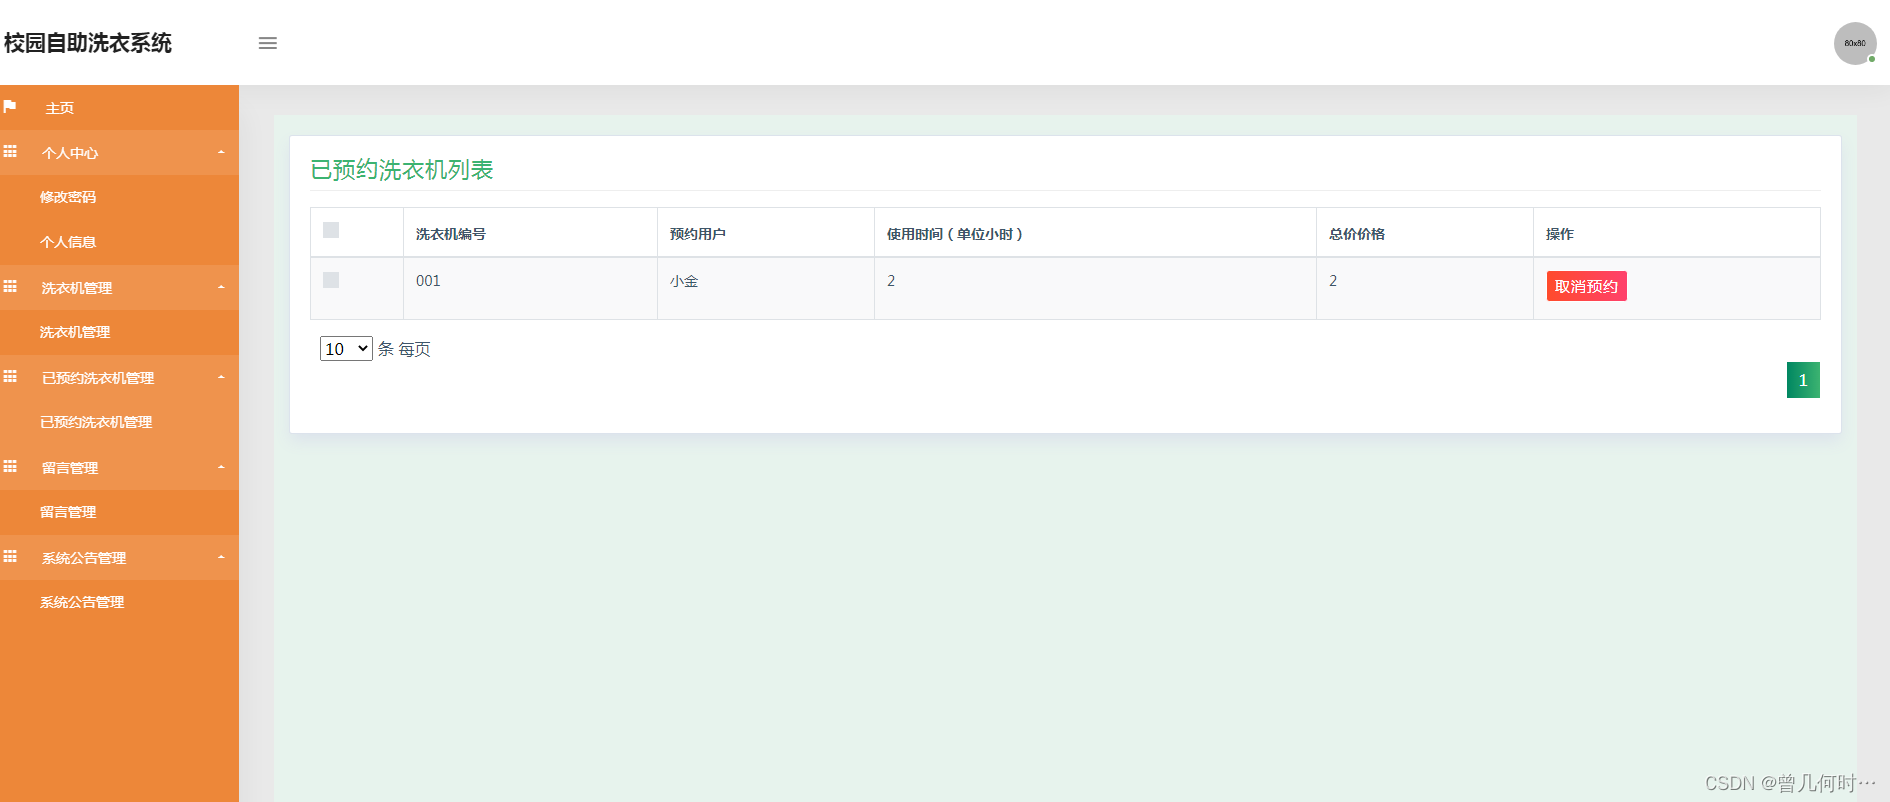Tick the select-all checkbox in table header
Viewport: 1890px width, 802px height.
point(331,230)
